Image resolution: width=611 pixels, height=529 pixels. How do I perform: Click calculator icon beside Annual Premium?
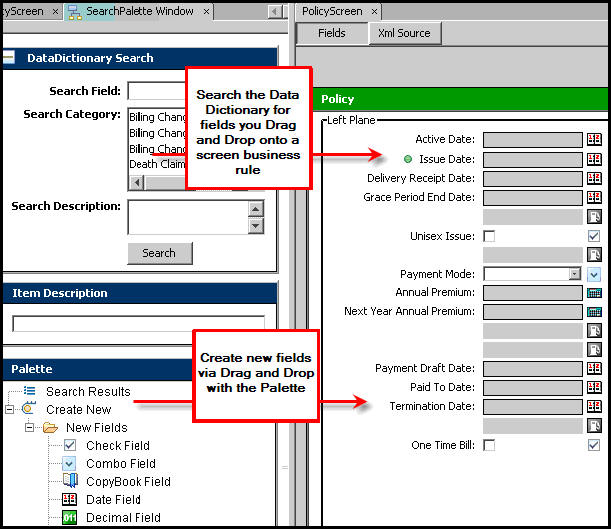[x=594, y=293]
